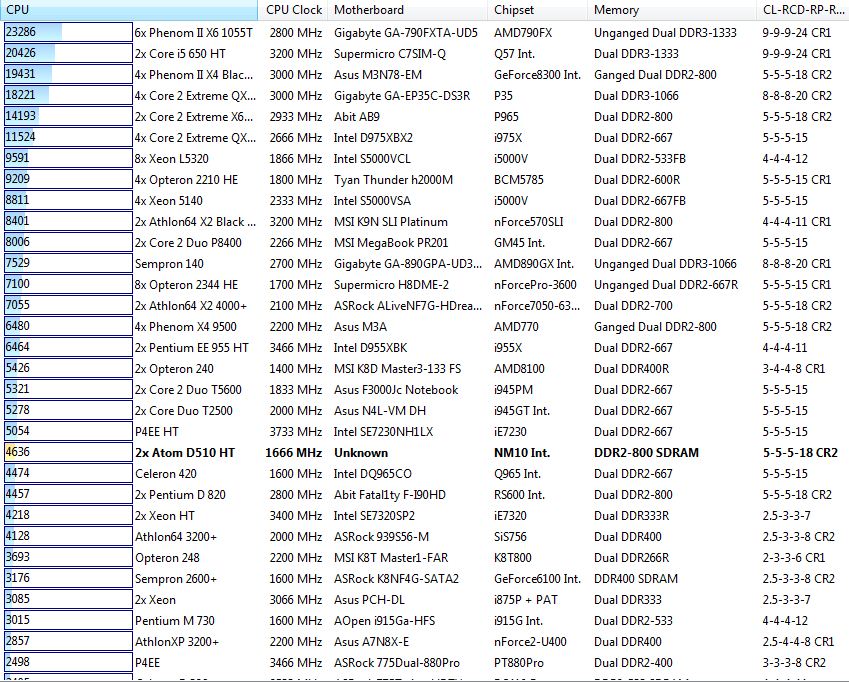Select the Athlon64 3200+ row
Screen dimensions: 849x682
click(x=424, y=536)
